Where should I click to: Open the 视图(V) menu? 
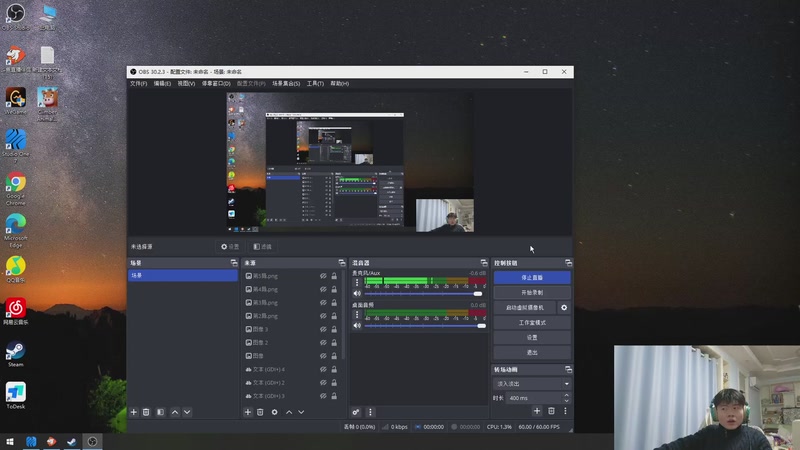click(186, 84)
